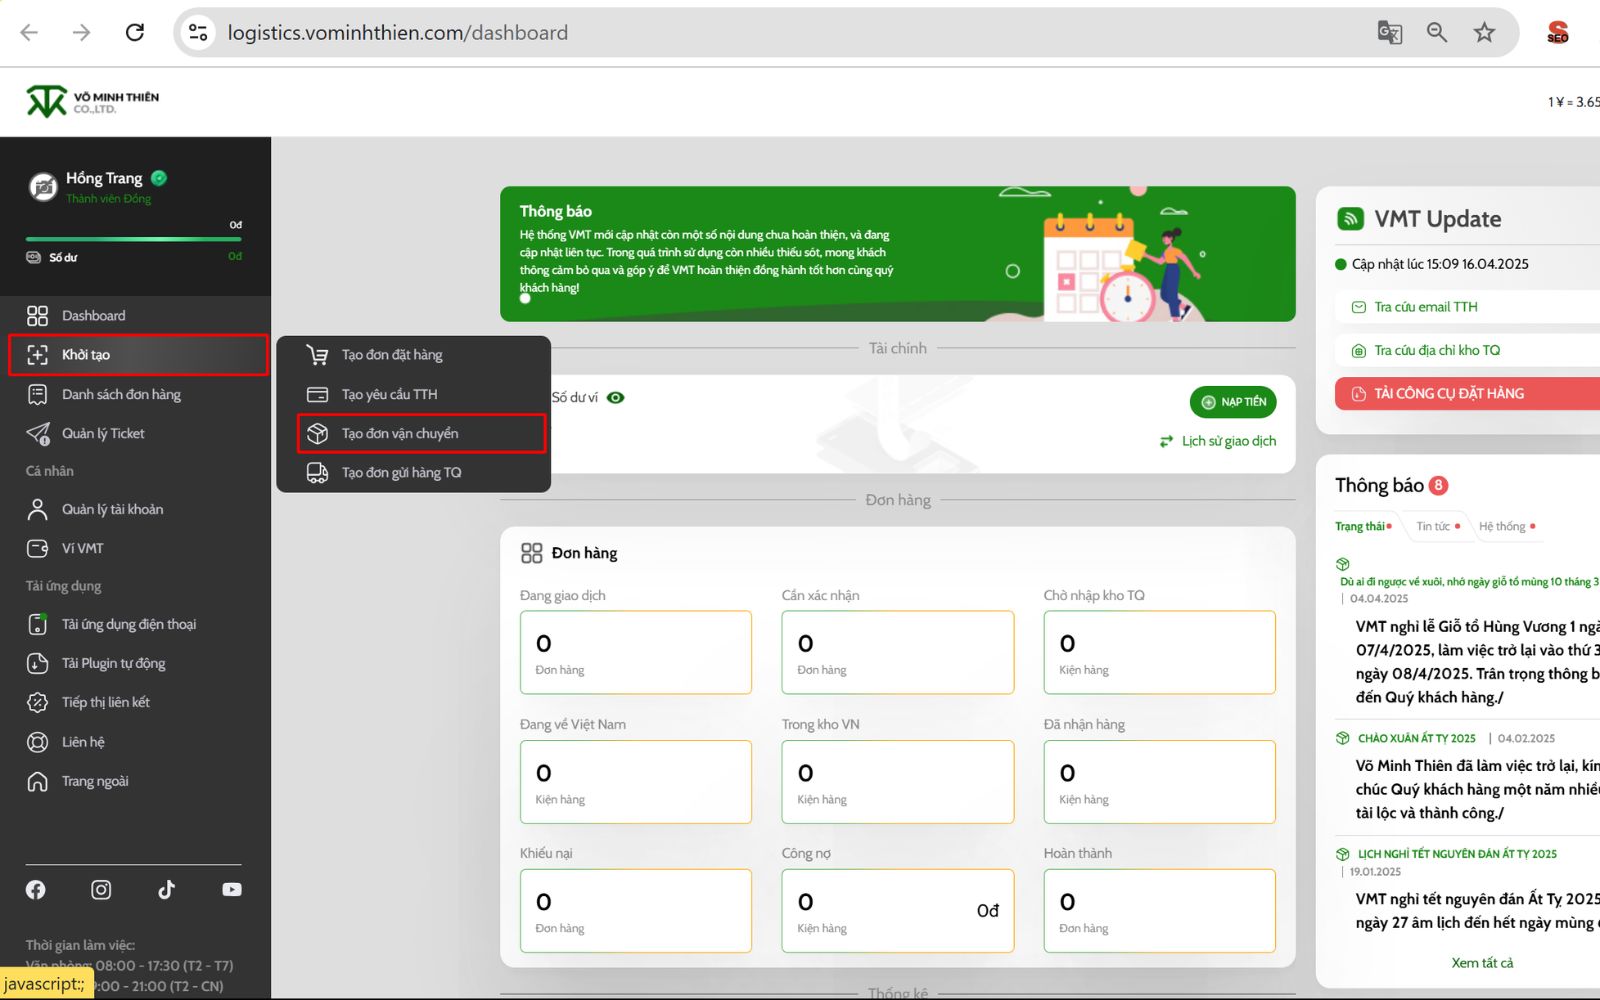Switch to the Tin tức tab
Viewport: 1600px width, 1000px height.
[x=1433, y=526]
